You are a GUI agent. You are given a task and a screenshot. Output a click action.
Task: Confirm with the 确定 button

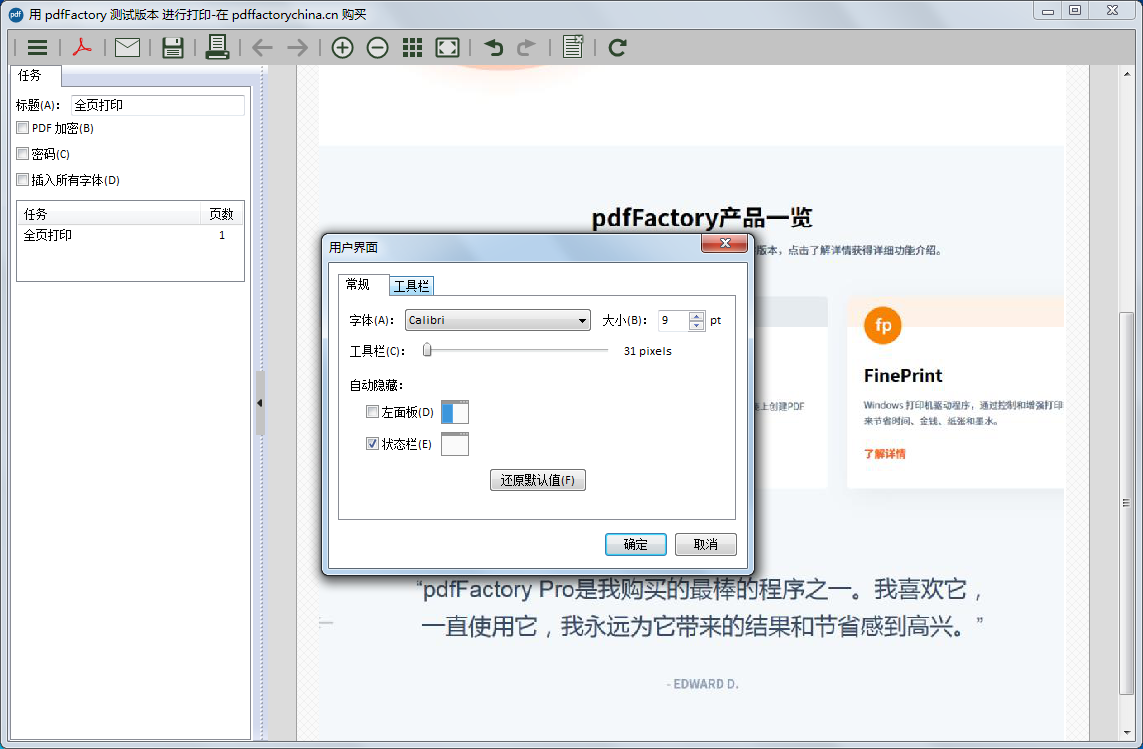(636, 544)
